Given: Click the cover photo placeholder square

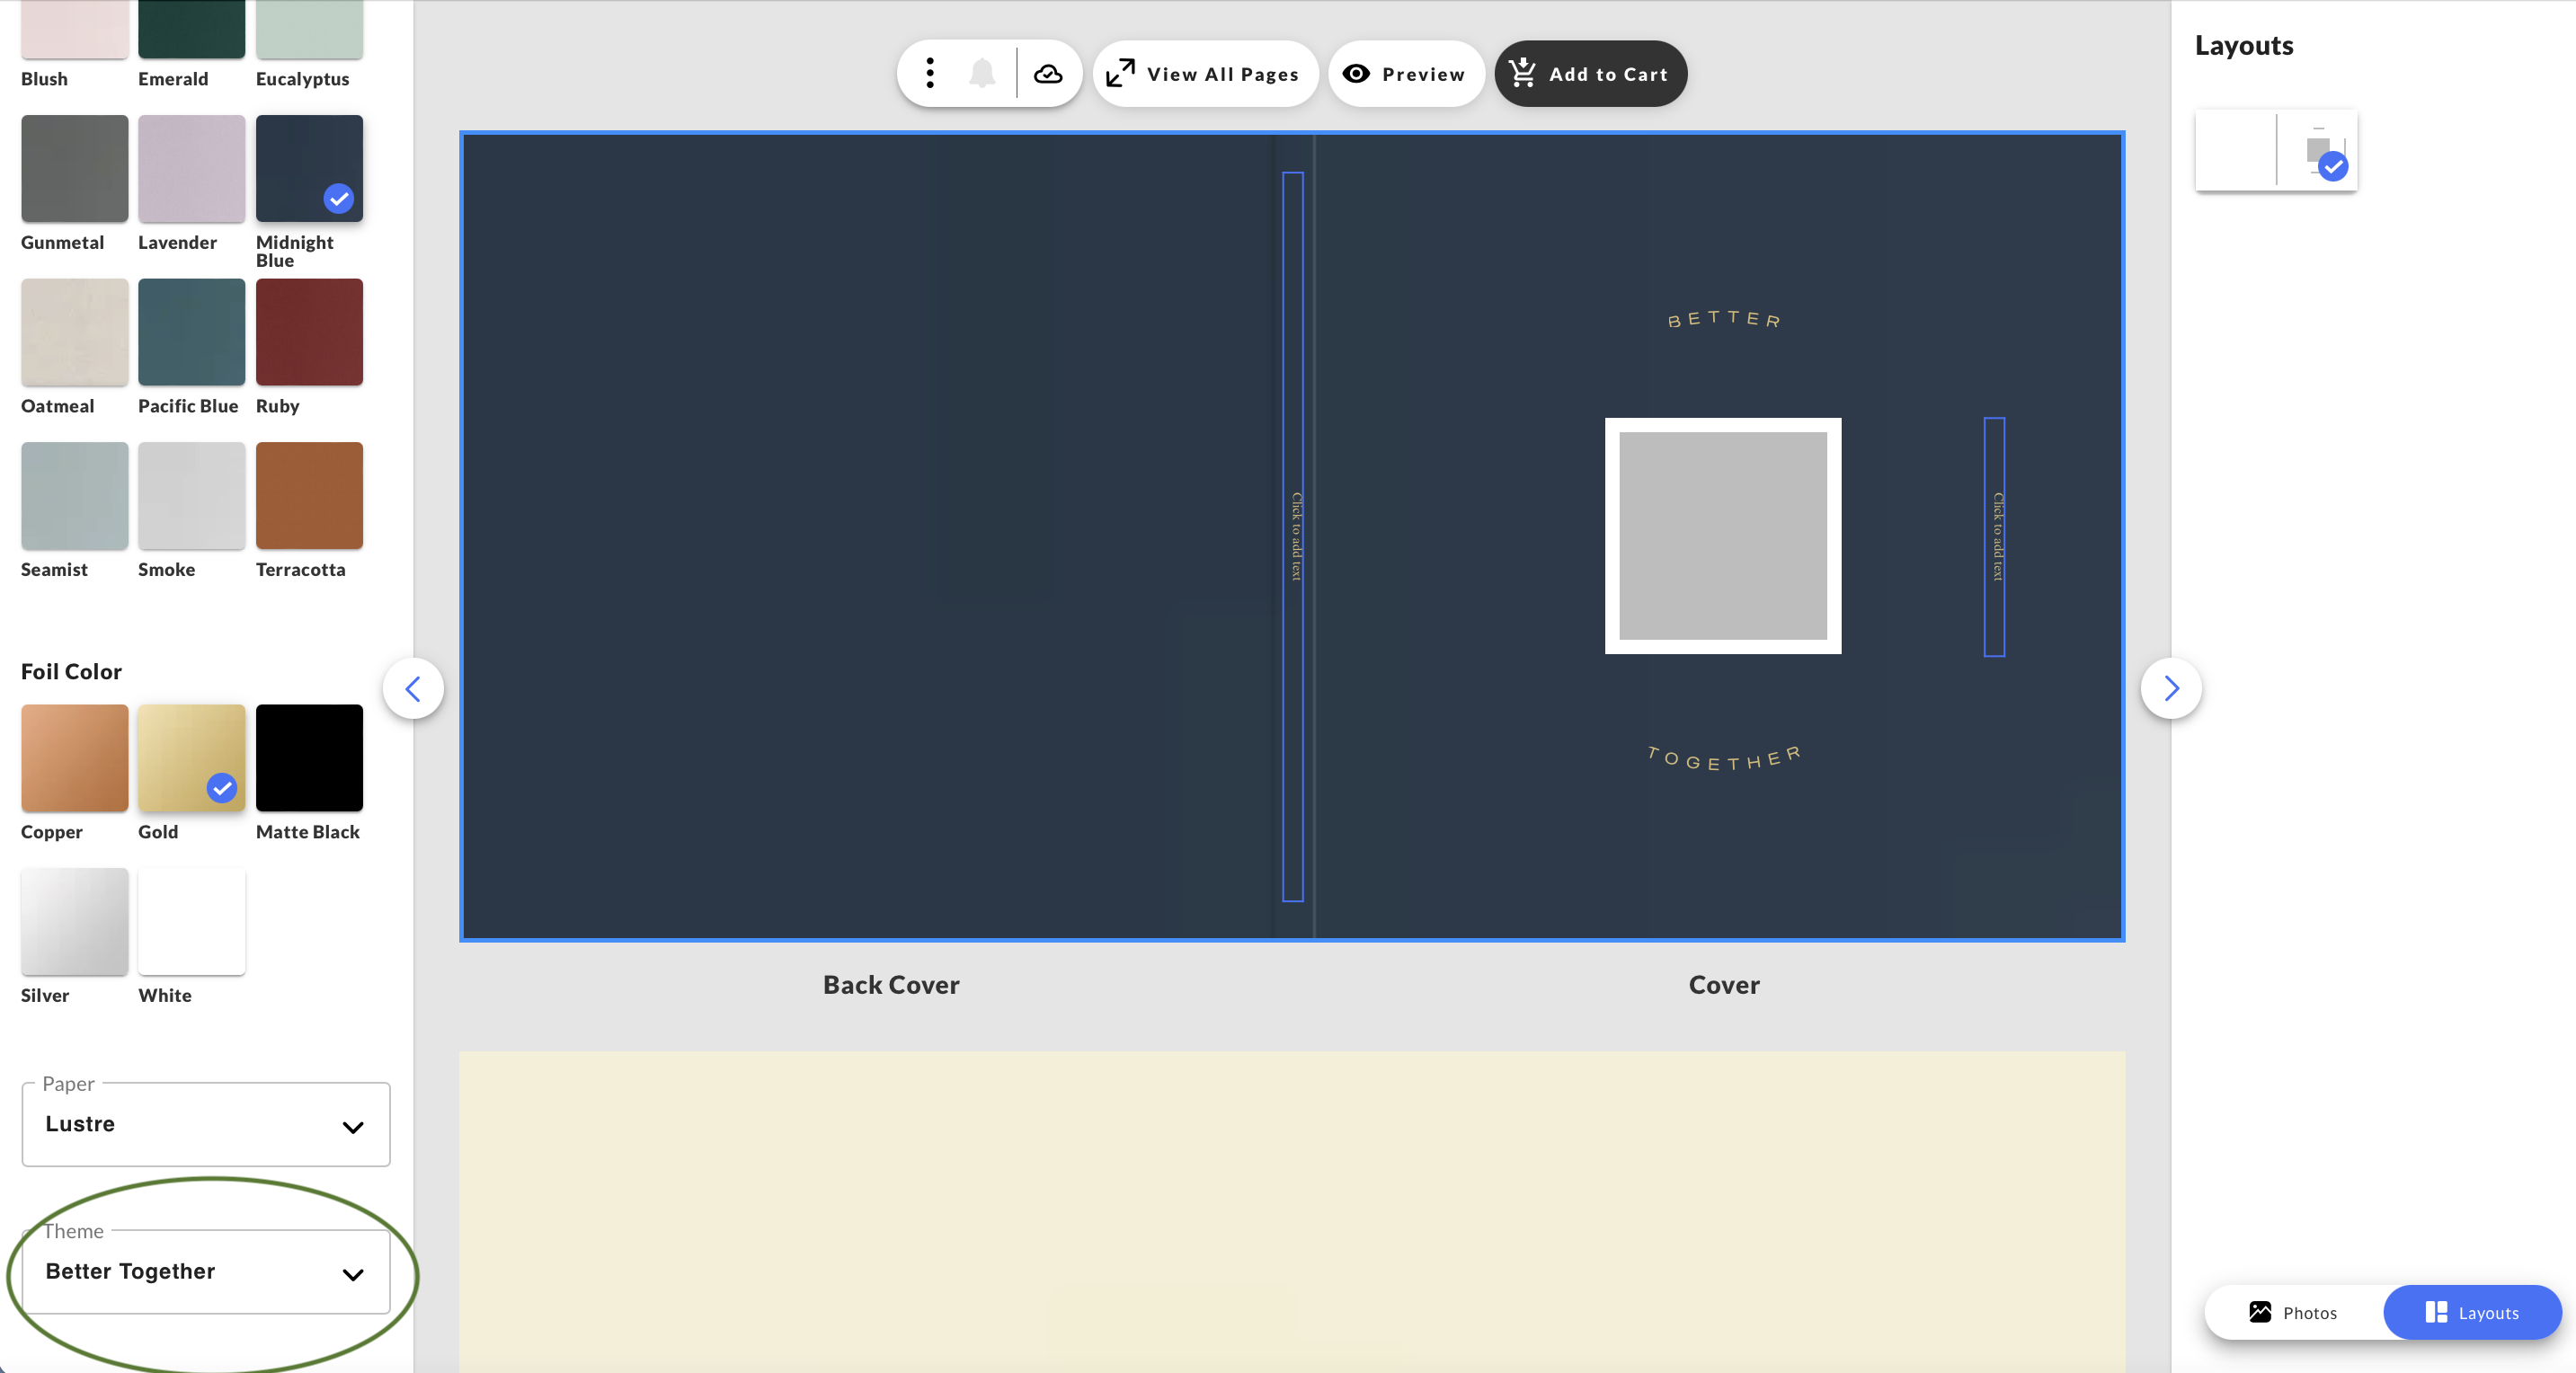Looking at the screenshot, I should coord(1722,536).
